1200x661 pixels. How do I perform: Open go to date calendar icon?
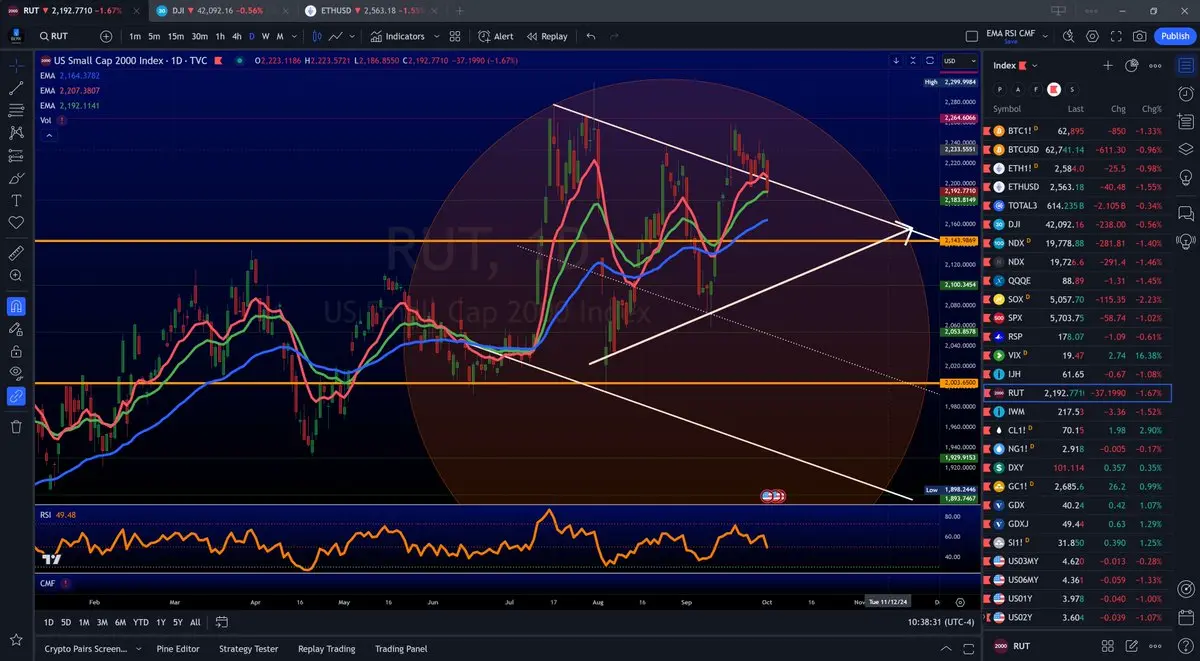[222, 622]
